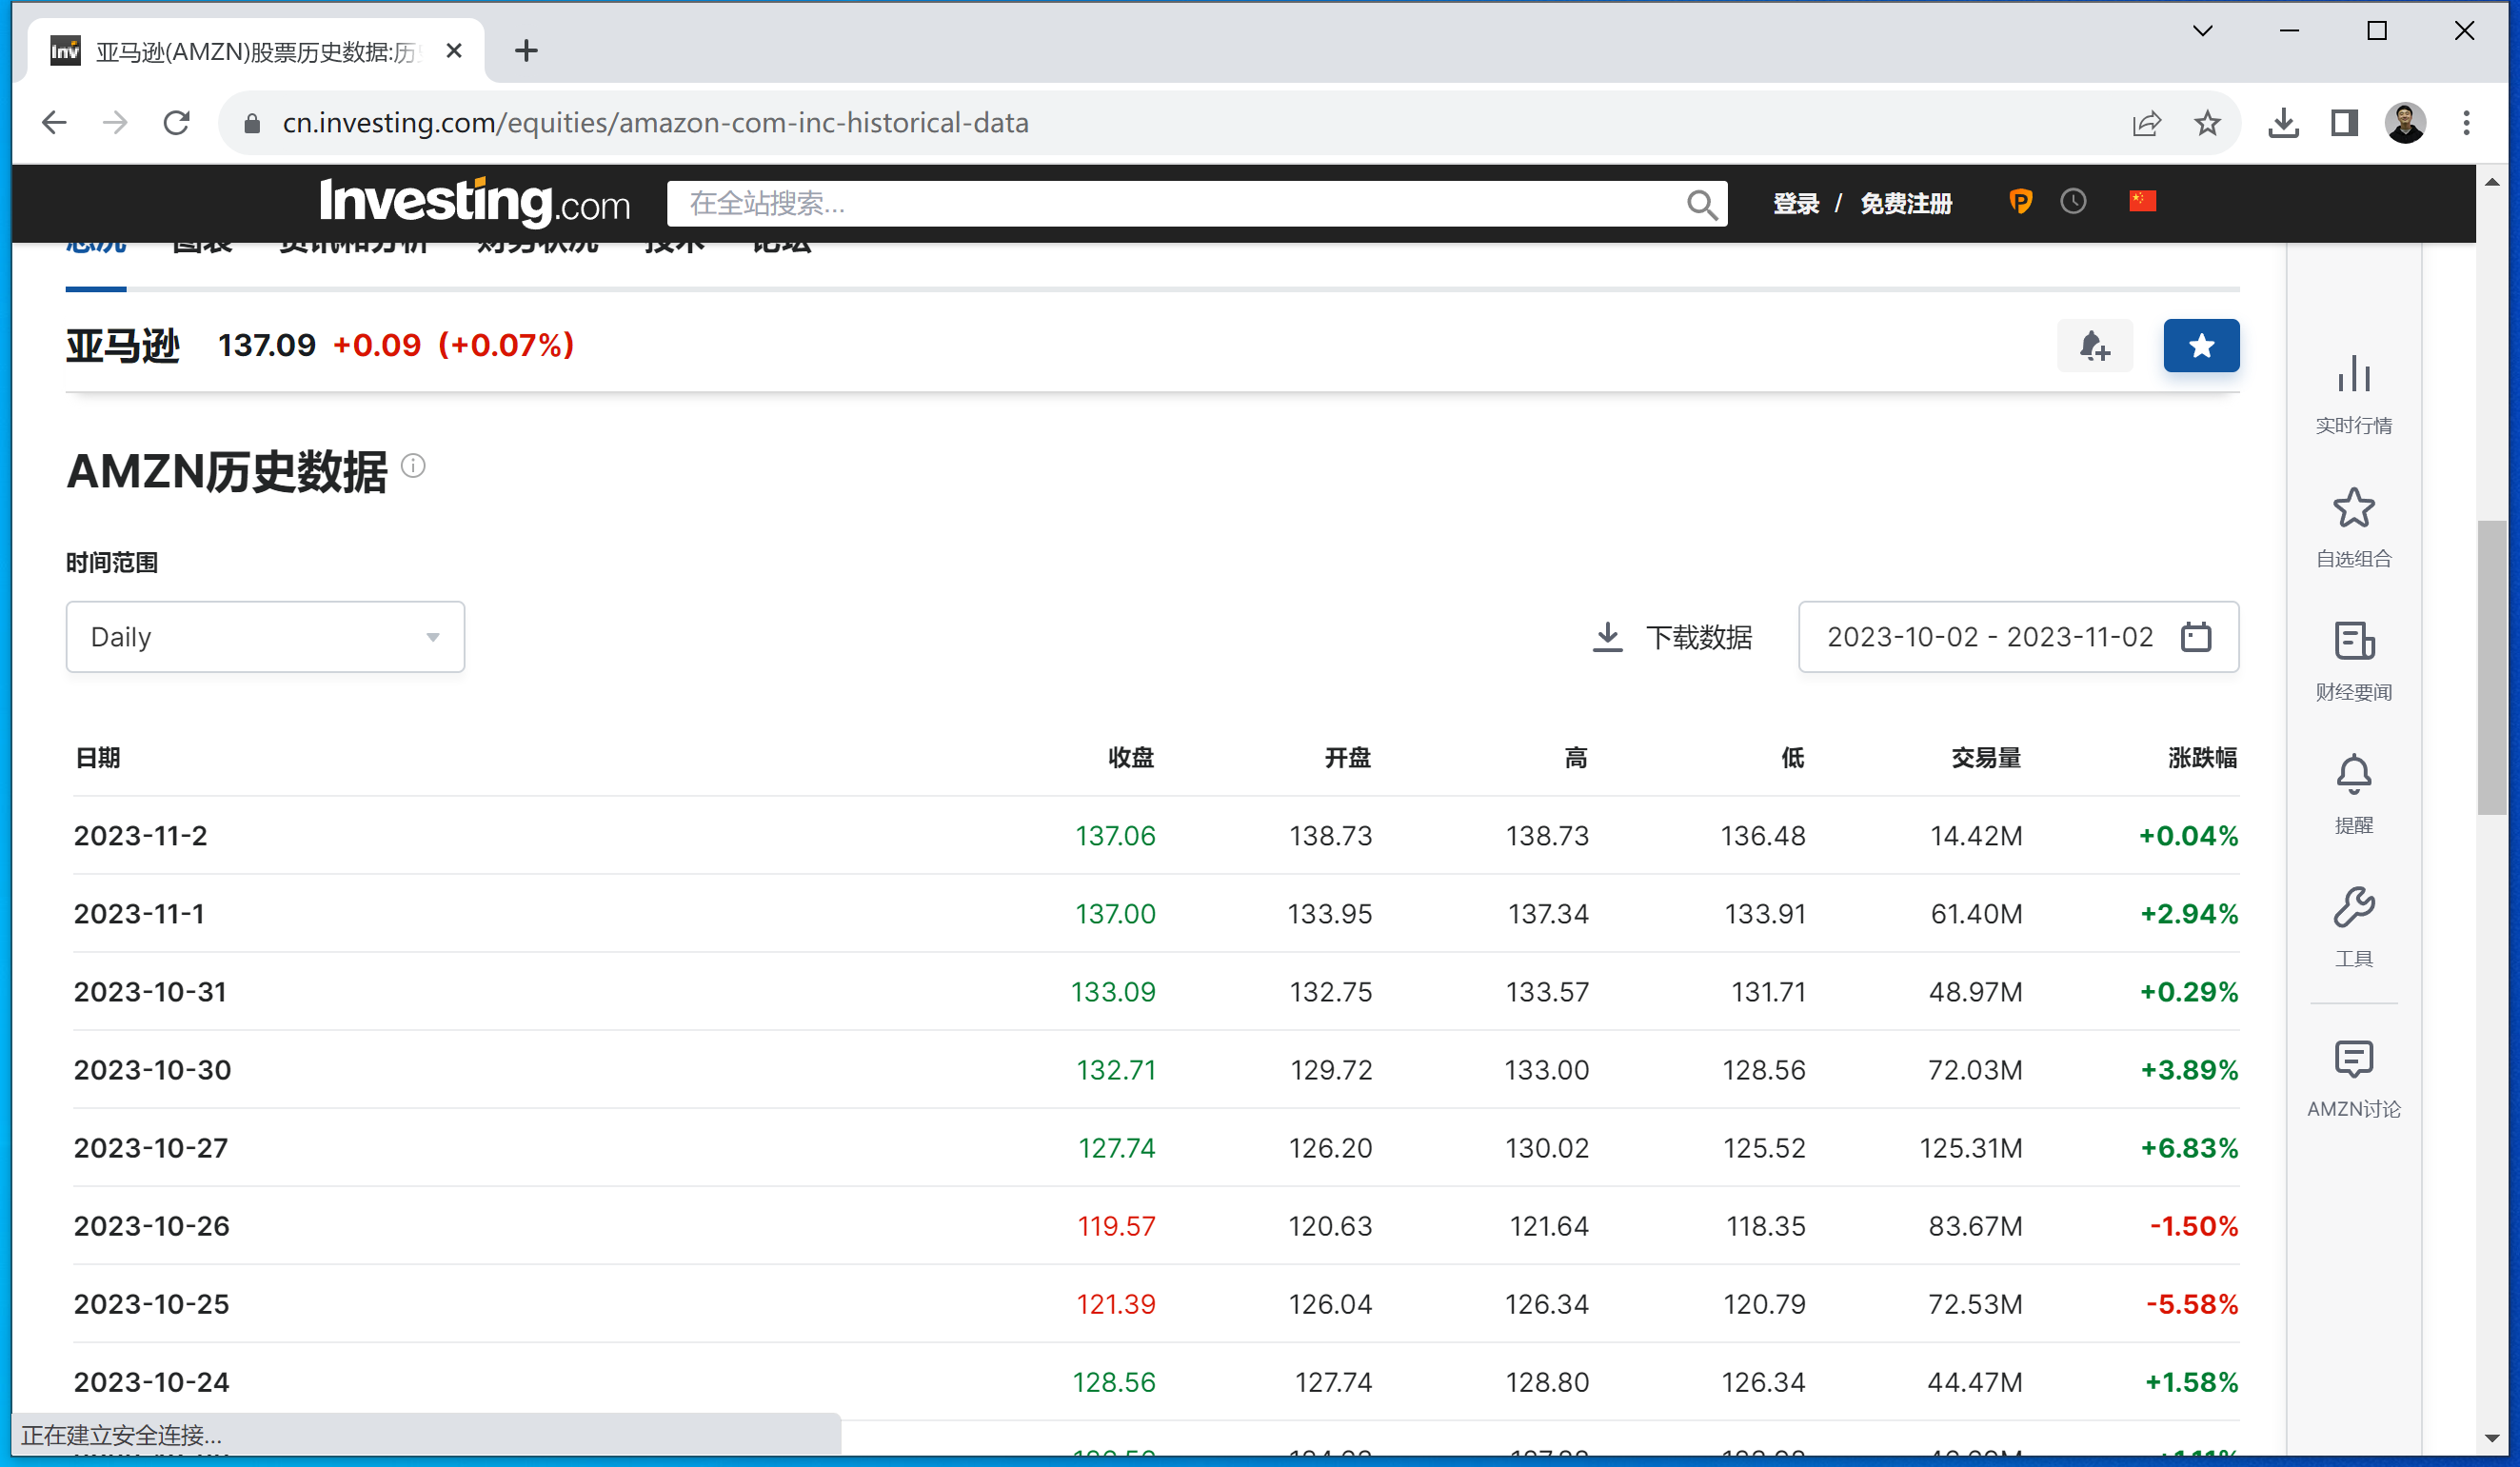This screenshot has height=1467, width=2520.
Task: Click the +6.83% change value
Action: tap(2189, 1147)
